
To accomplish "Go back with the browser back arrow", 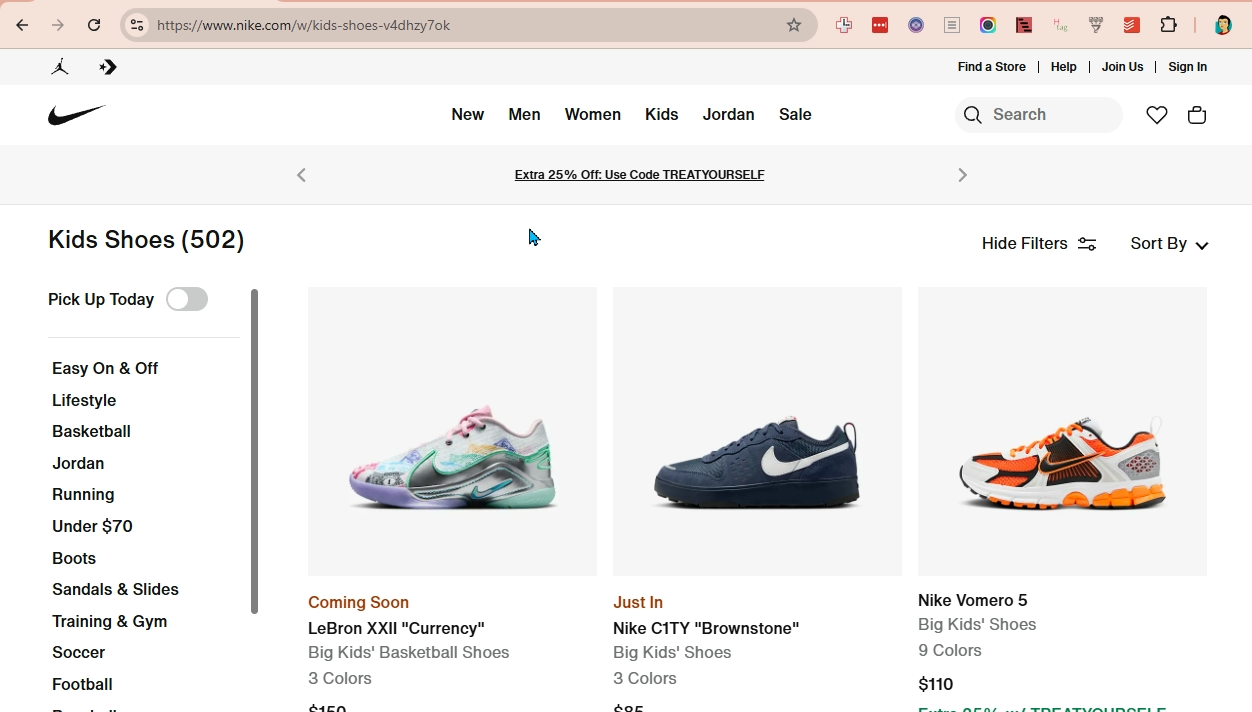I will 22,25.
